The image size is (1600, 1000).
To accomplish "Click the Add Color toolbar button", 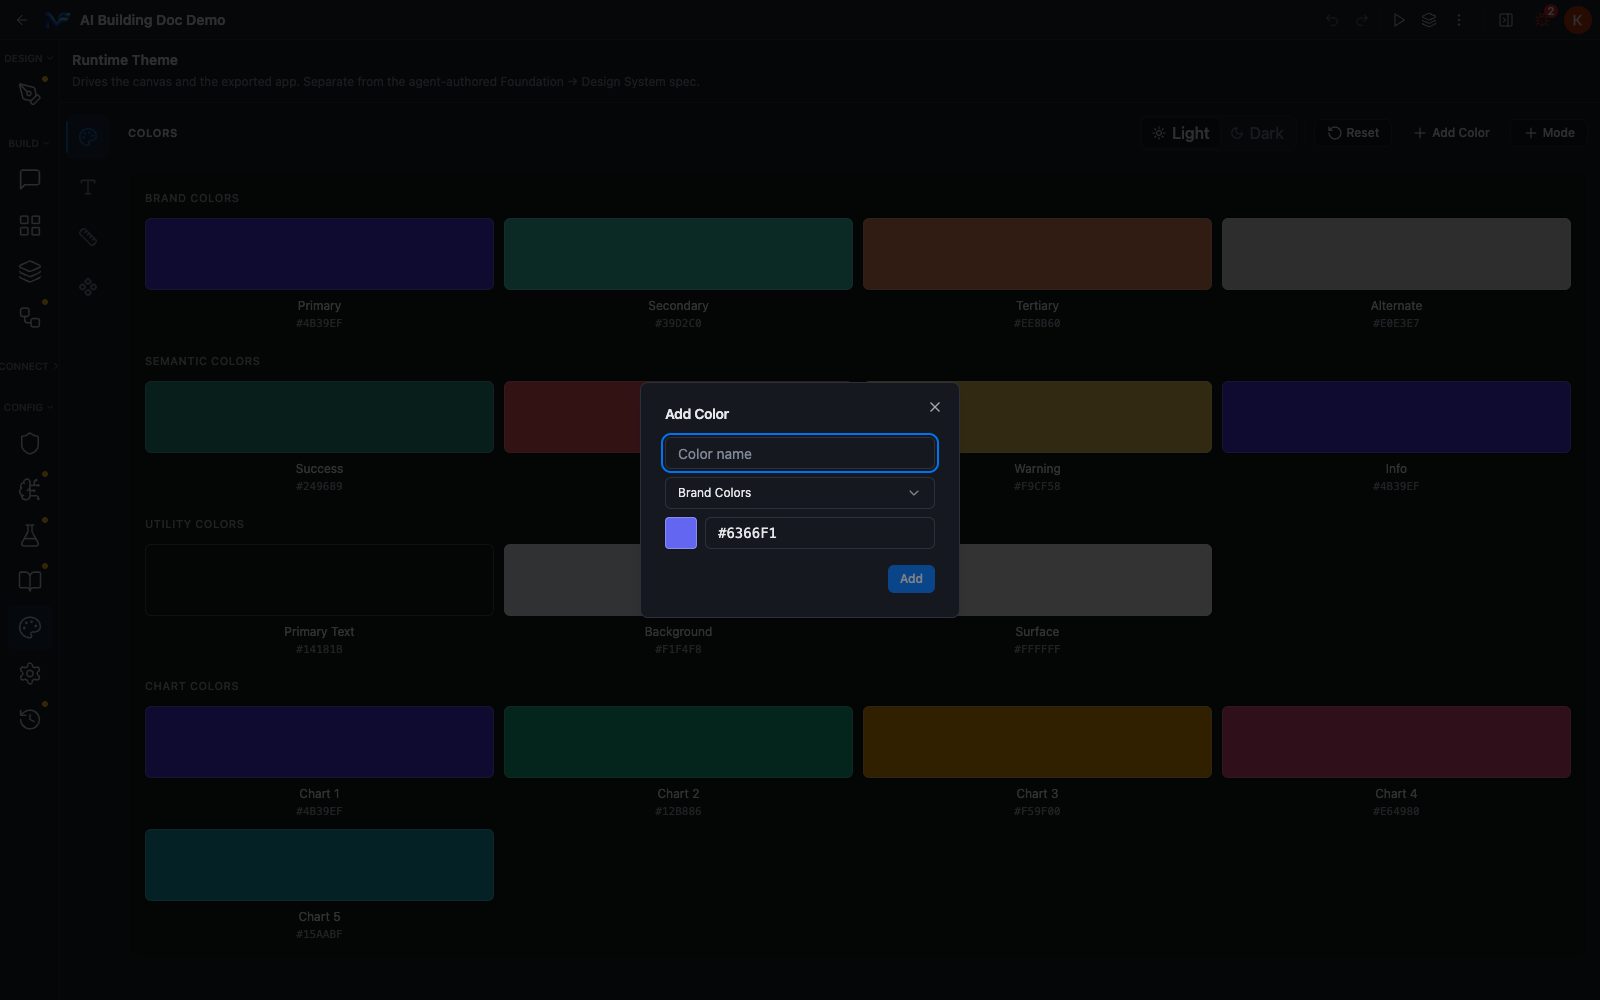I will click(x=1451, y=133).
